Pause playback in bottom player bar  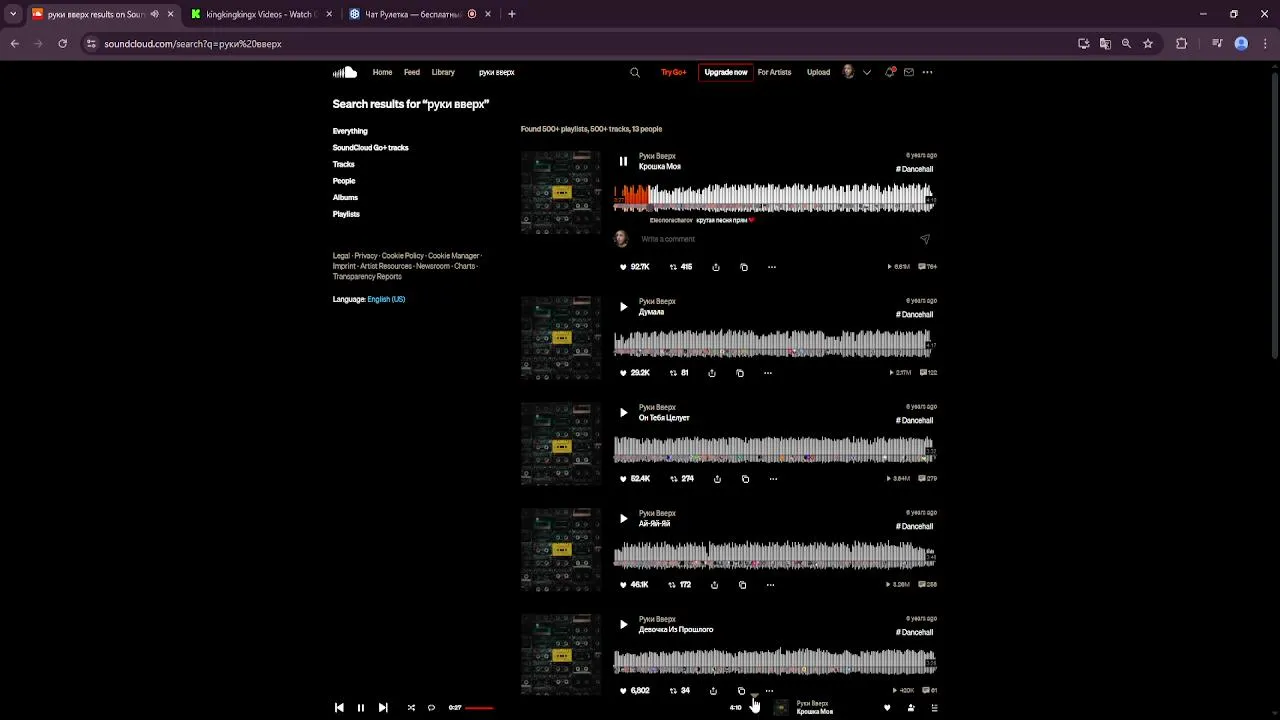(x=361, y=708)
